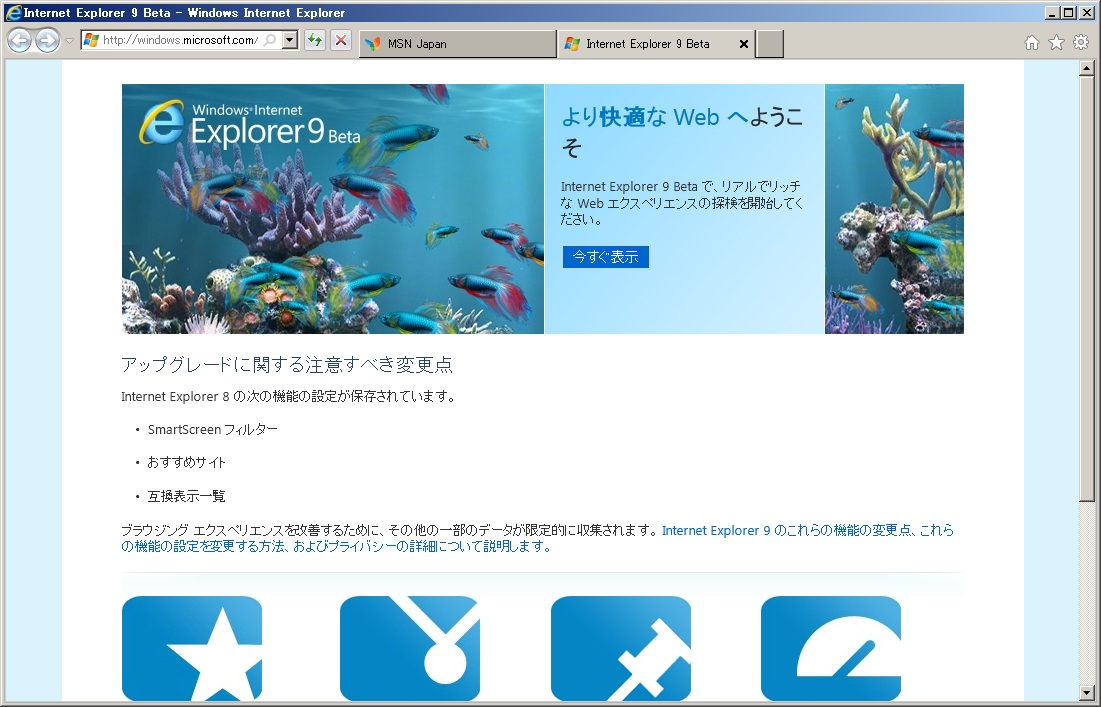
Task: Click the red Stop loading X button
Action: pyautogui.click(x=341, y=41)
